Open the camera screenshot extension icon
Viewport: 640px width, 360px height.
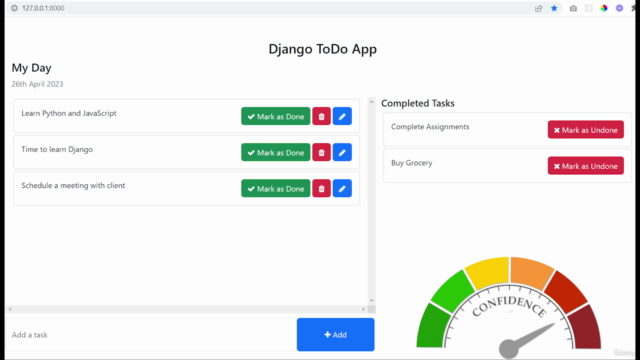click(x=573, y=8)
